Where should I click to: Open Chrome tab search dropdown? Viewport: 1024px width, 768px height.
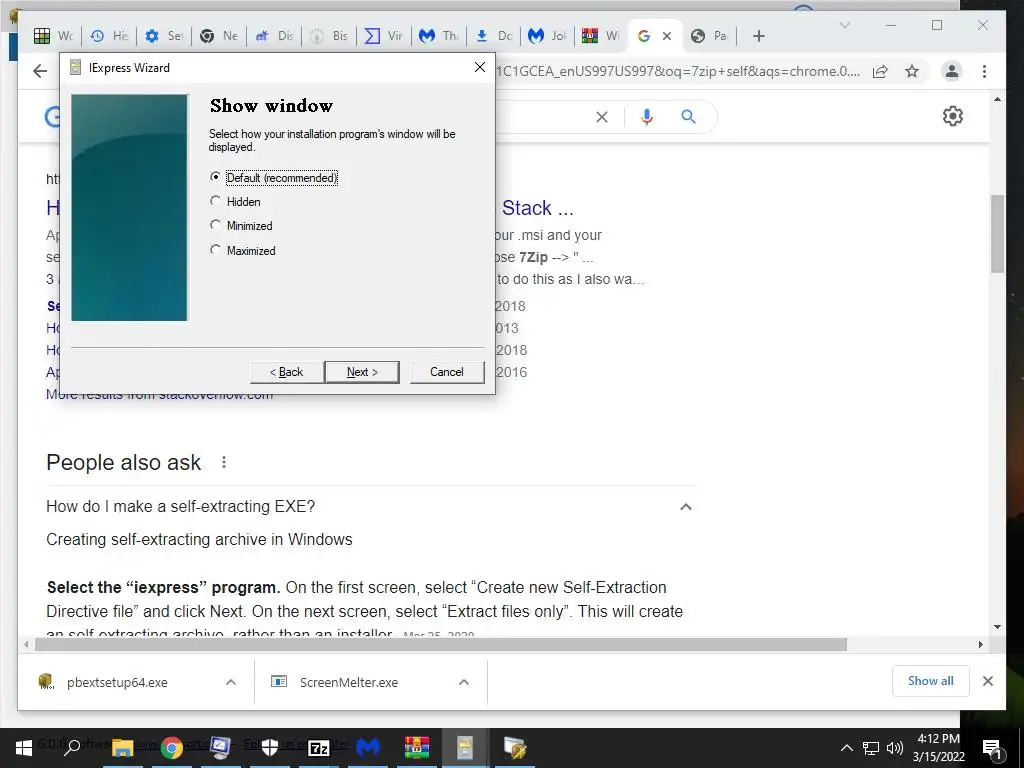click(x=844, y=25)
